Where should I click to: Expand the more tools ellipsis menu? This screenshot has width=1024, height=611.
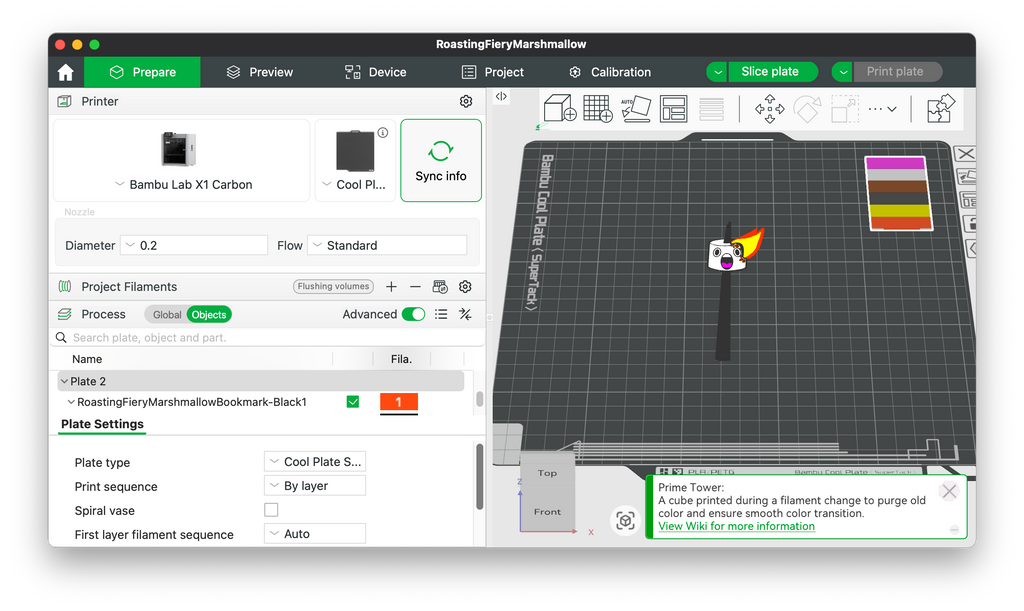[882, 109]
